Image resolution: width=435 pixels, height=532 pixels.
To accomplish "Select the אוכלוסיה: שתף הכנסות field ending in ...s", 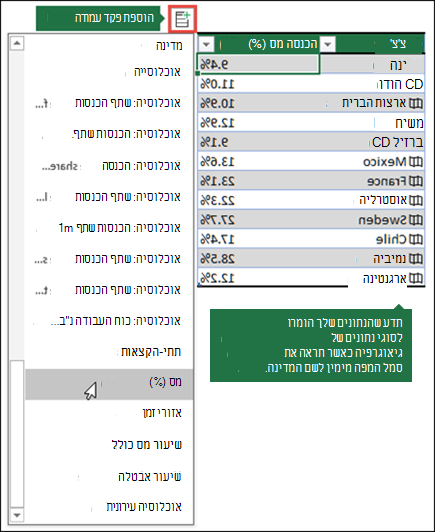I will coord(109,259).
